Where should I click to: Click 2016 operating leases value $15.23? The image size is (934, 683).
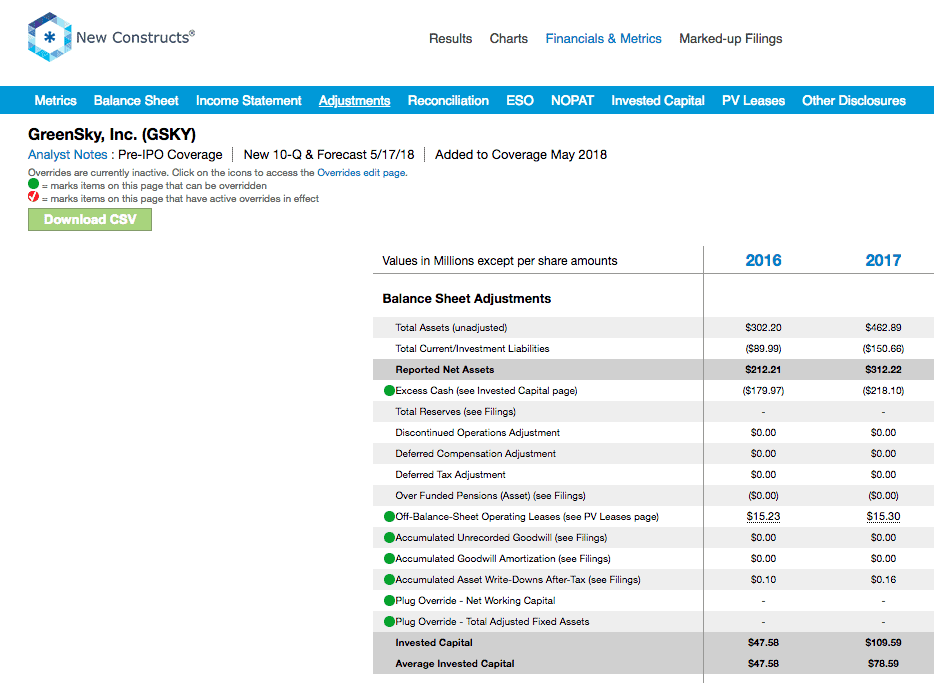coord(763,516)
